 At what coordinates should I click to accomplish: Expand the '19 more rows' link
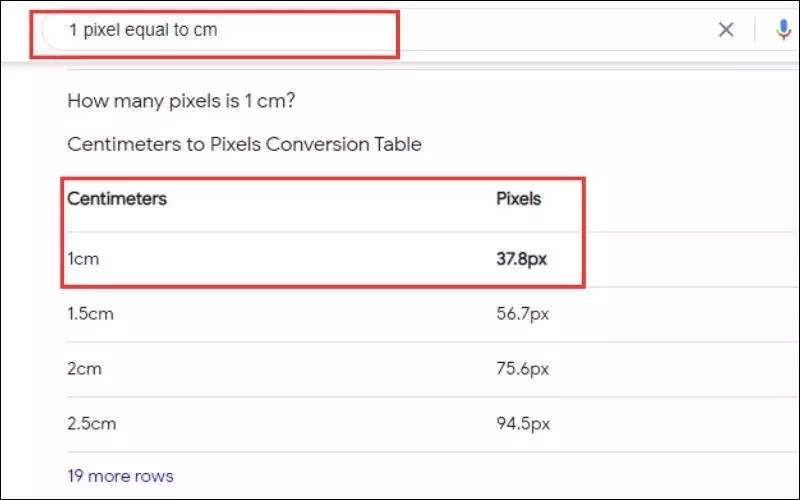coord(120,476)
